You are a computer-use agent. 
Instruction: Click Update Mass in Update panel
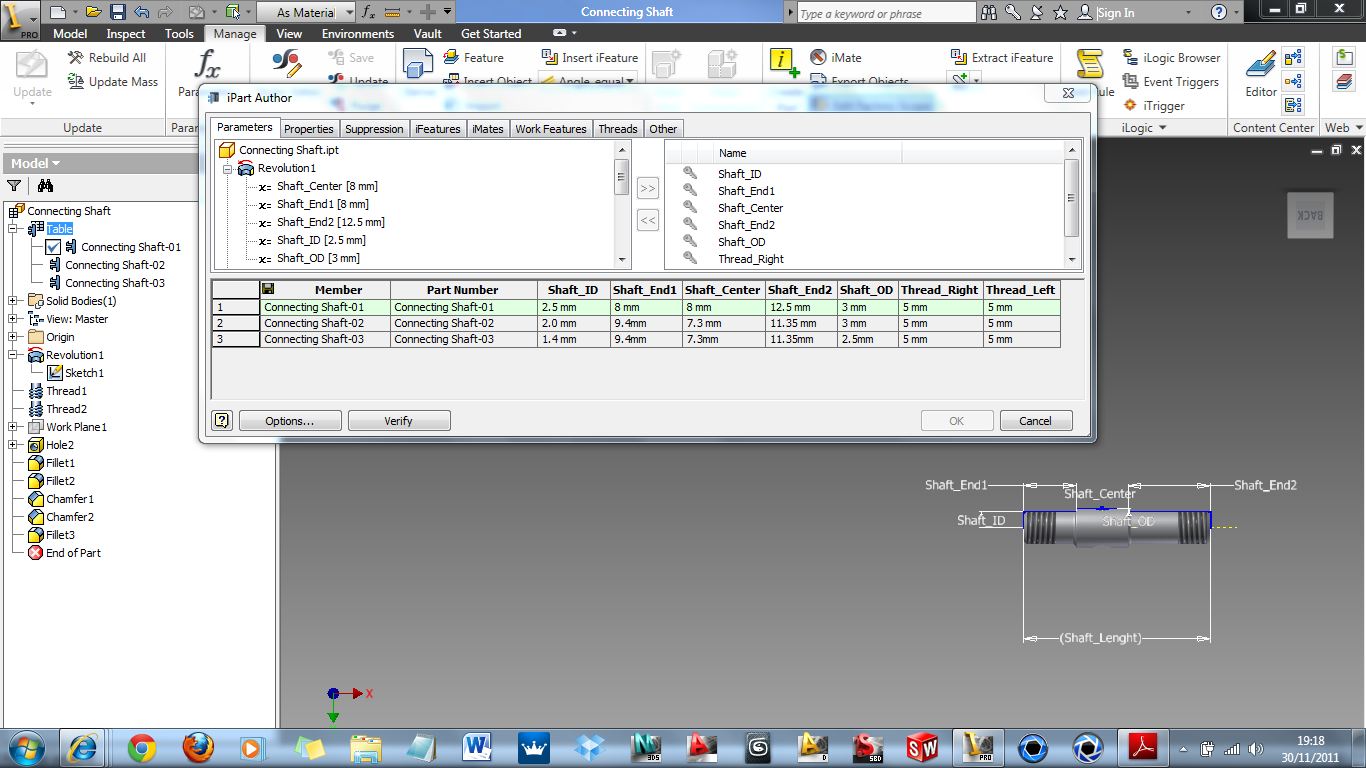(x=113, y=82)
